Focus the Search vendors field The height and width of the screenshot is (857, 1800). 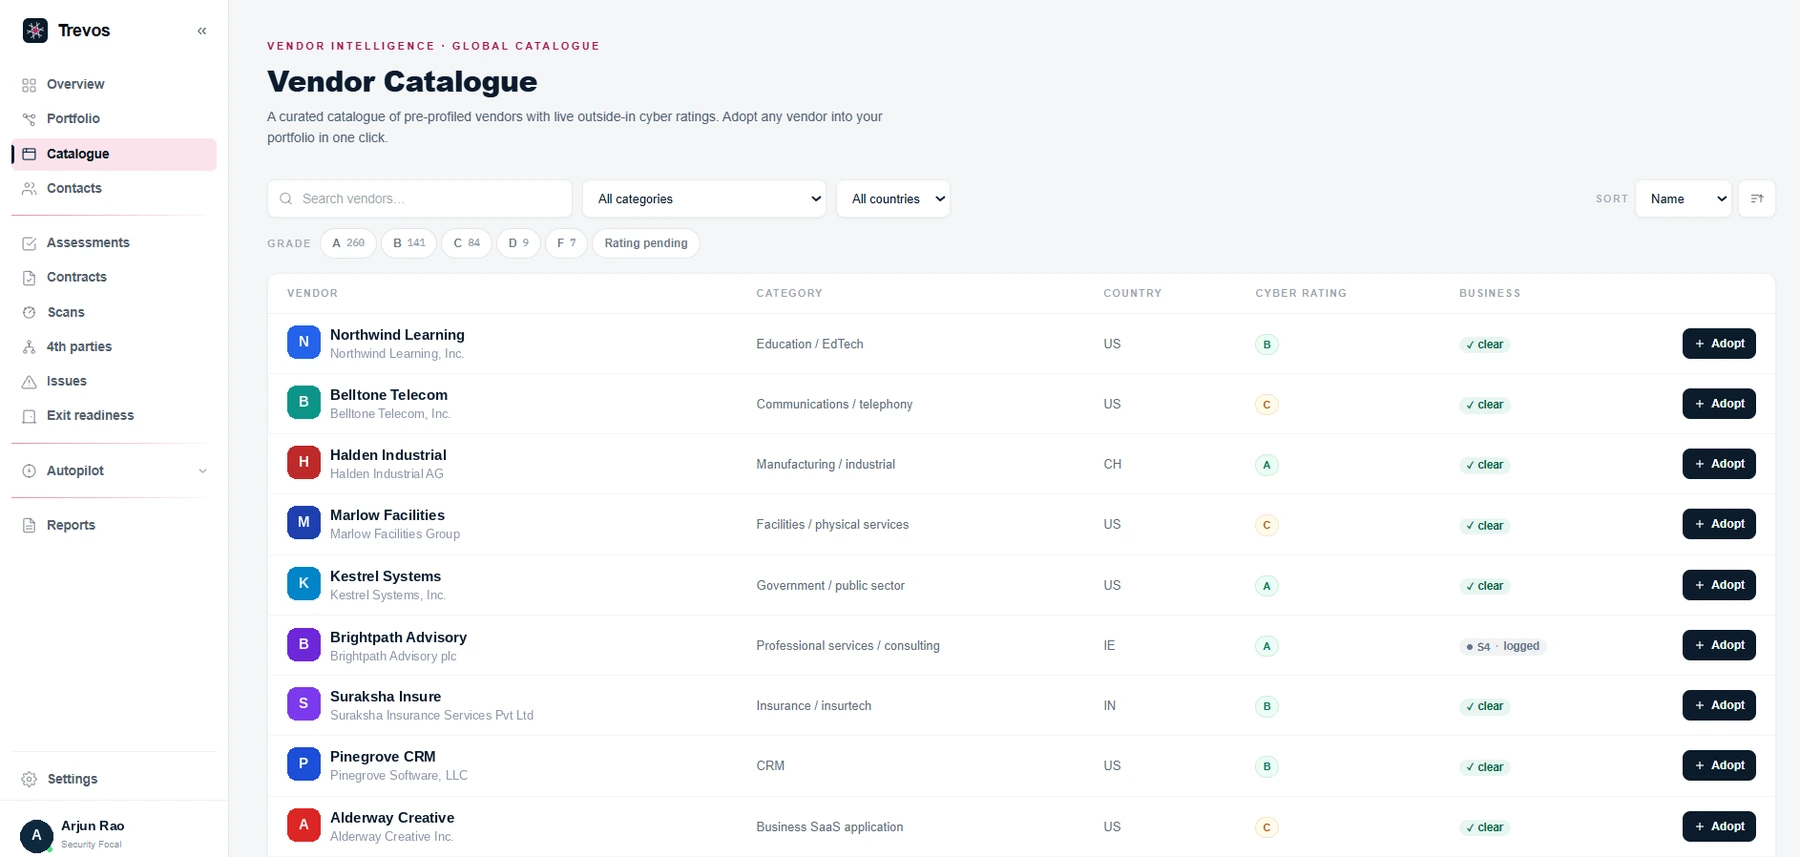pyautogui.click(x=420, y=199)
